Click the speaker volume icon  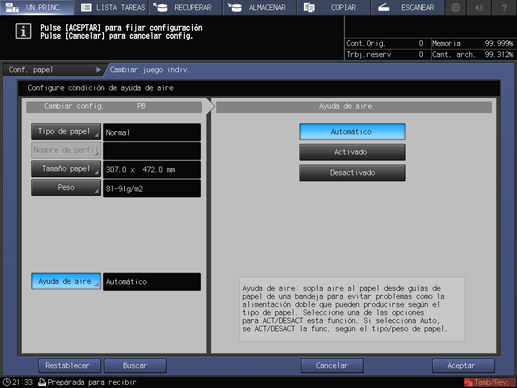coord(479,7)
